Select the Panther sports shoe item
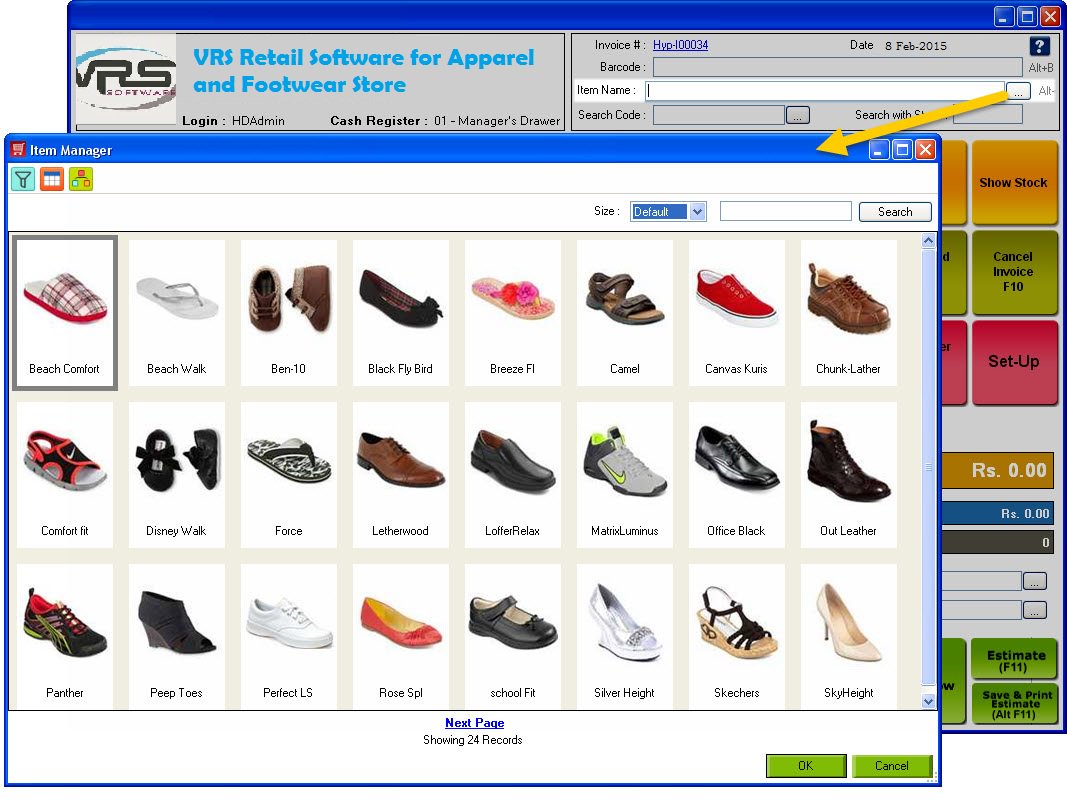The image size is (1067, 802). 65,637
